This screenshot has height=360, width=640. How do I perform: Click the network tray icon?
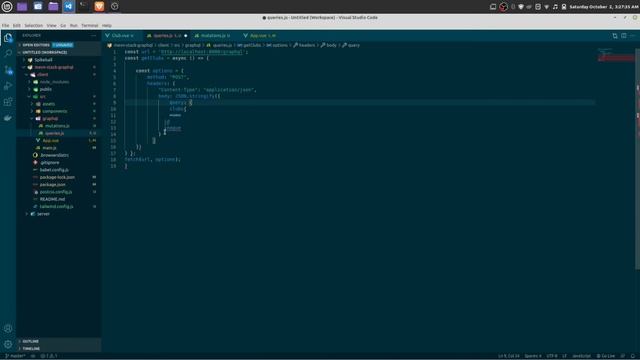[x=547, y=7]
